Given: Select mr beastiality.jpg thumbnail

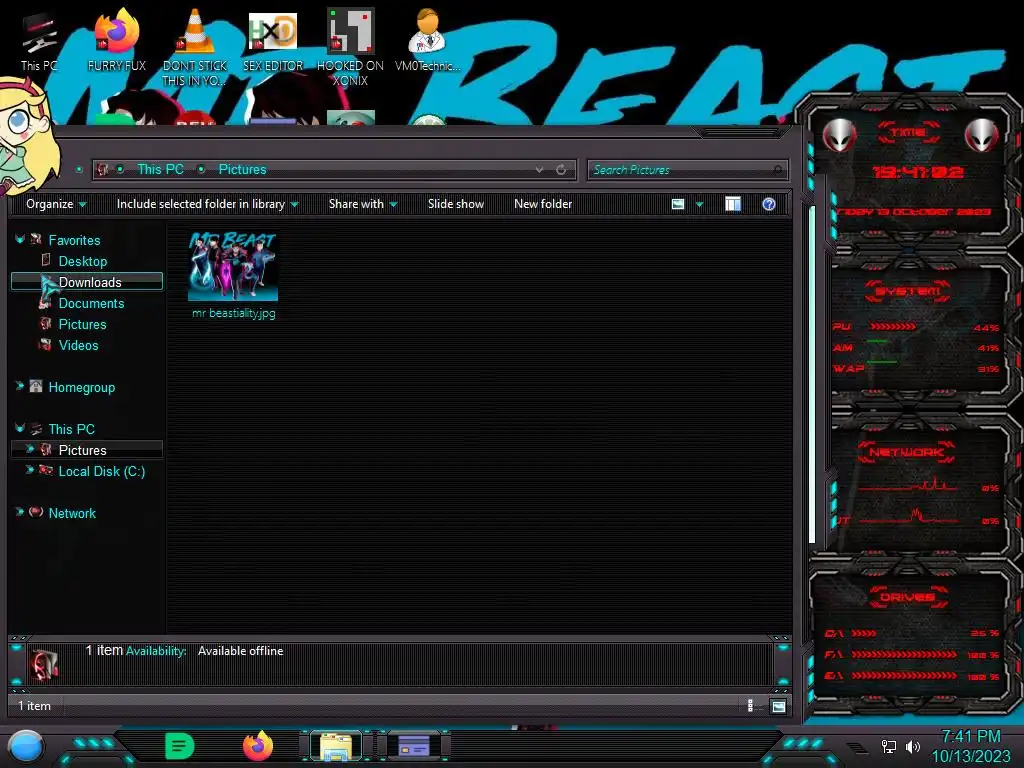Looking at the screenshot, I should click(x=233, y=275).
